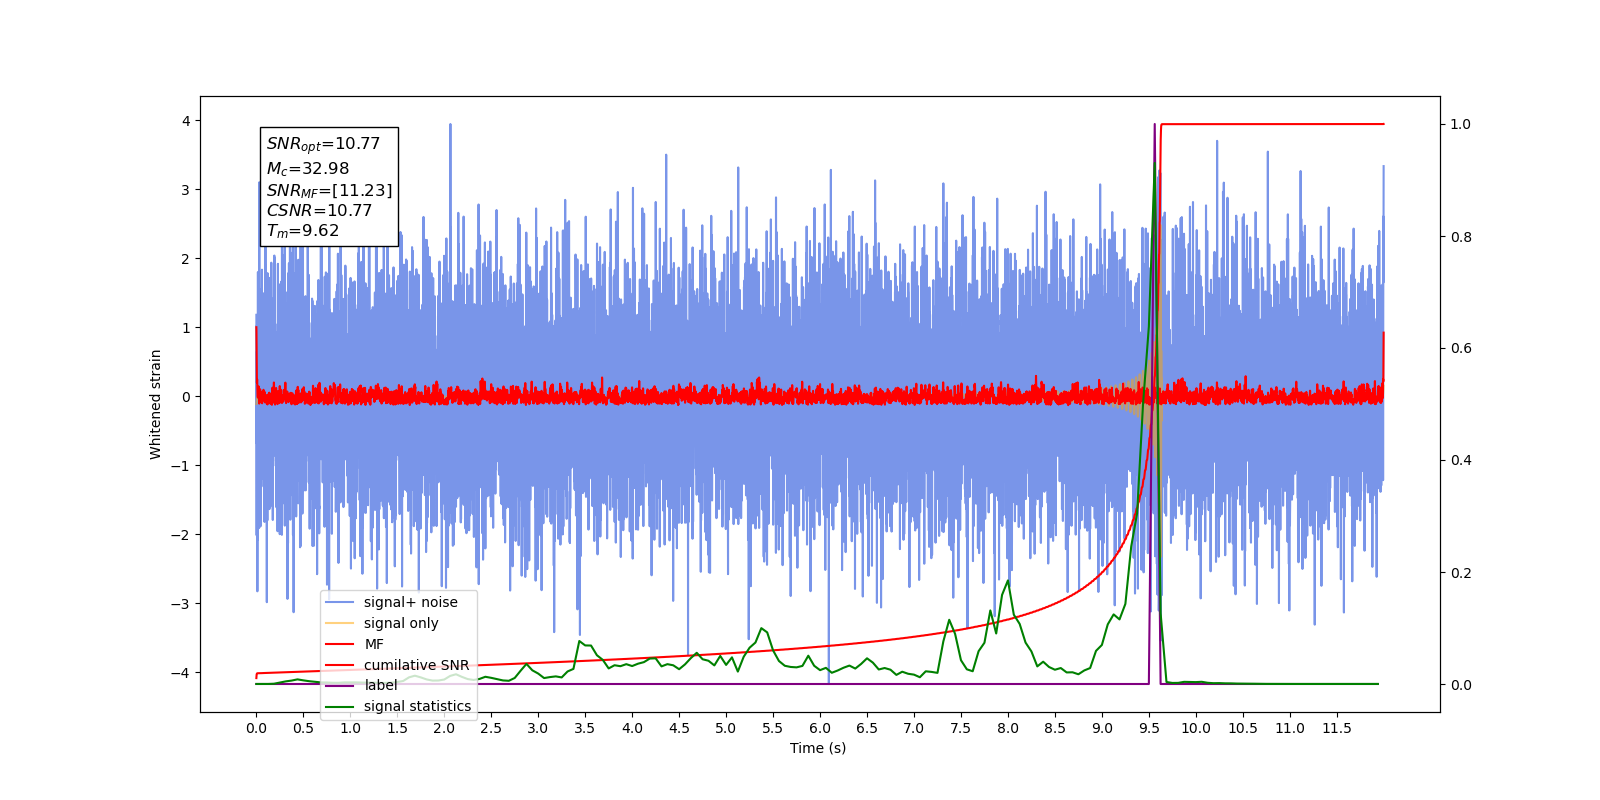This screenshot has height=800, width=1600.
Task: Click the x-axis tick label 9.5
Action: coord(1149,728)
